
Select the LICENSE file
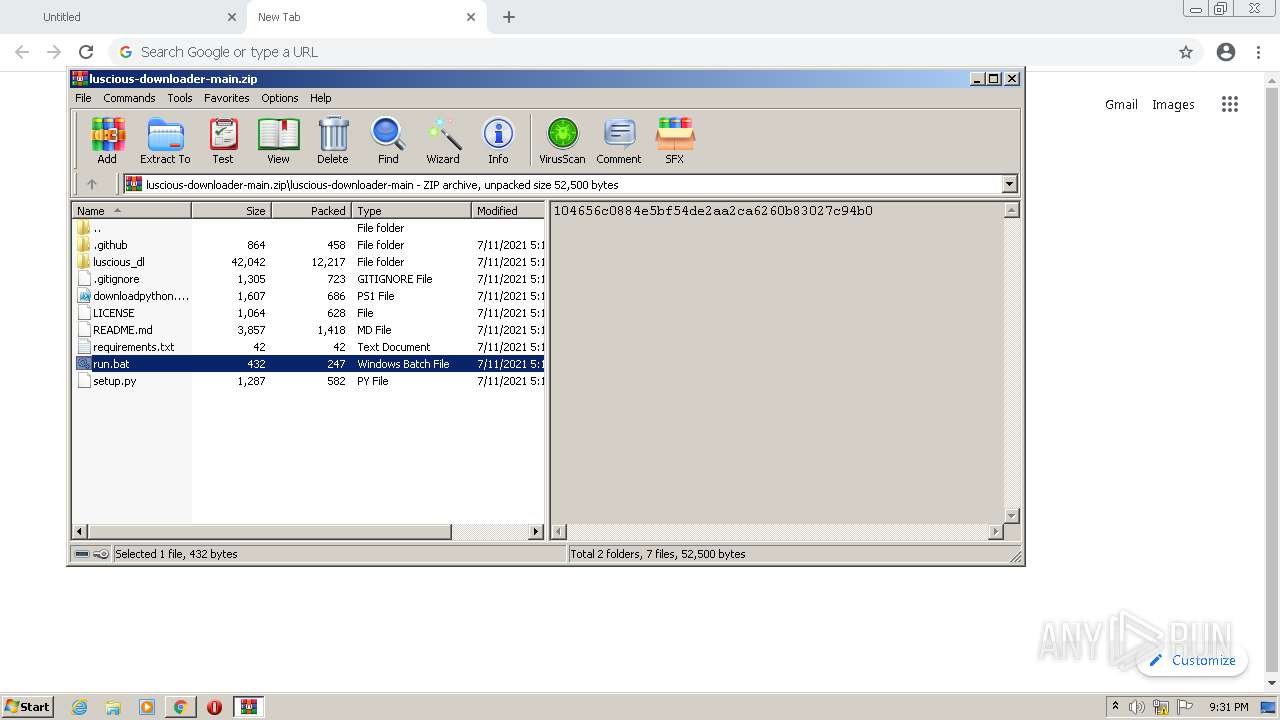[309, 313]
